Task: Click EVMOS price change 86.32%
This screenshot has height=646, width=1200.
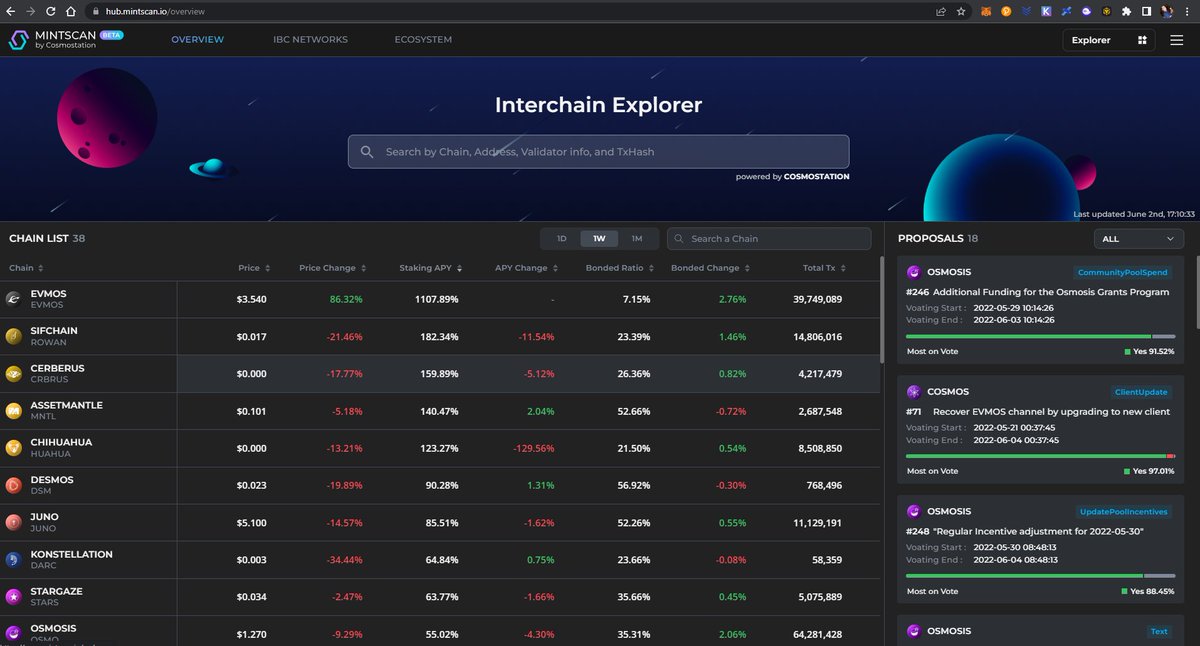Action: 346,299
